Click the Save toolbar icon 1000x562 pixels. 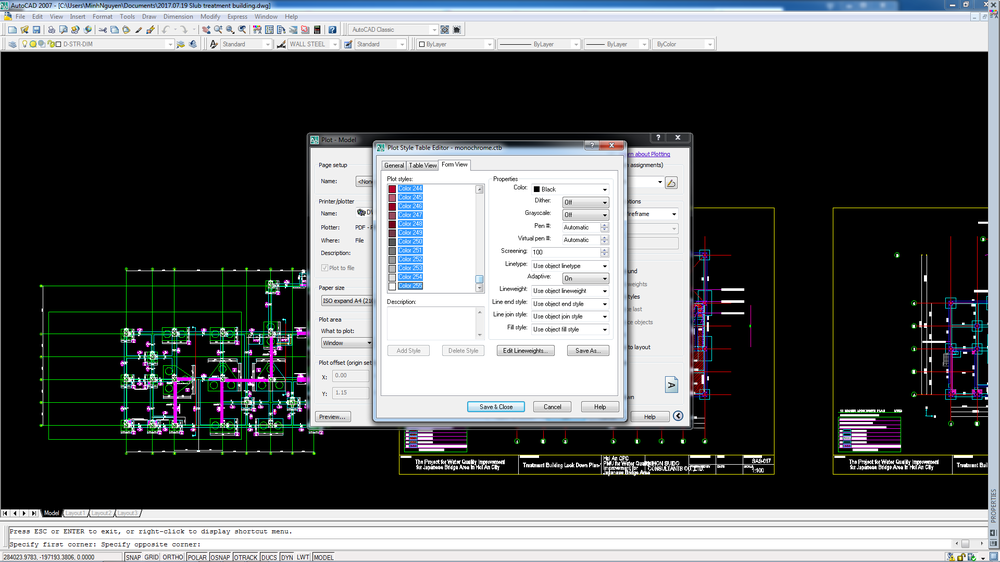(x=36, y=29)
